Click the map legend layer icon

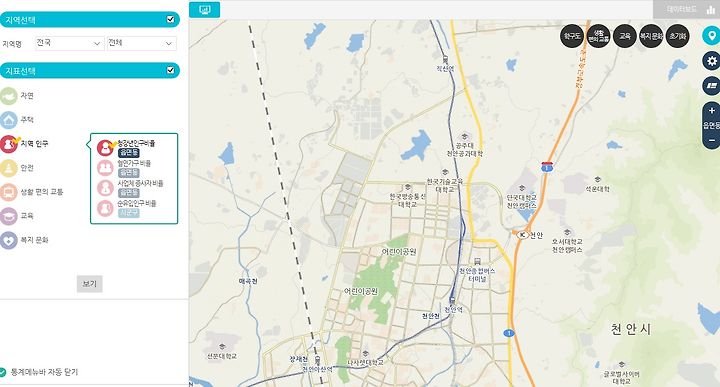711,86
